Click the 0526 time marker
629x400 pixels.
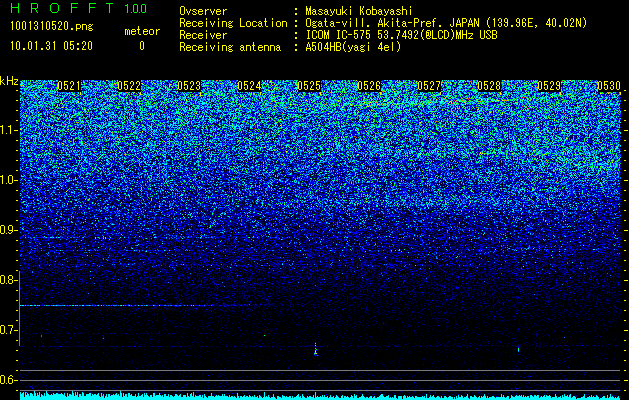[x=369, y=86]
